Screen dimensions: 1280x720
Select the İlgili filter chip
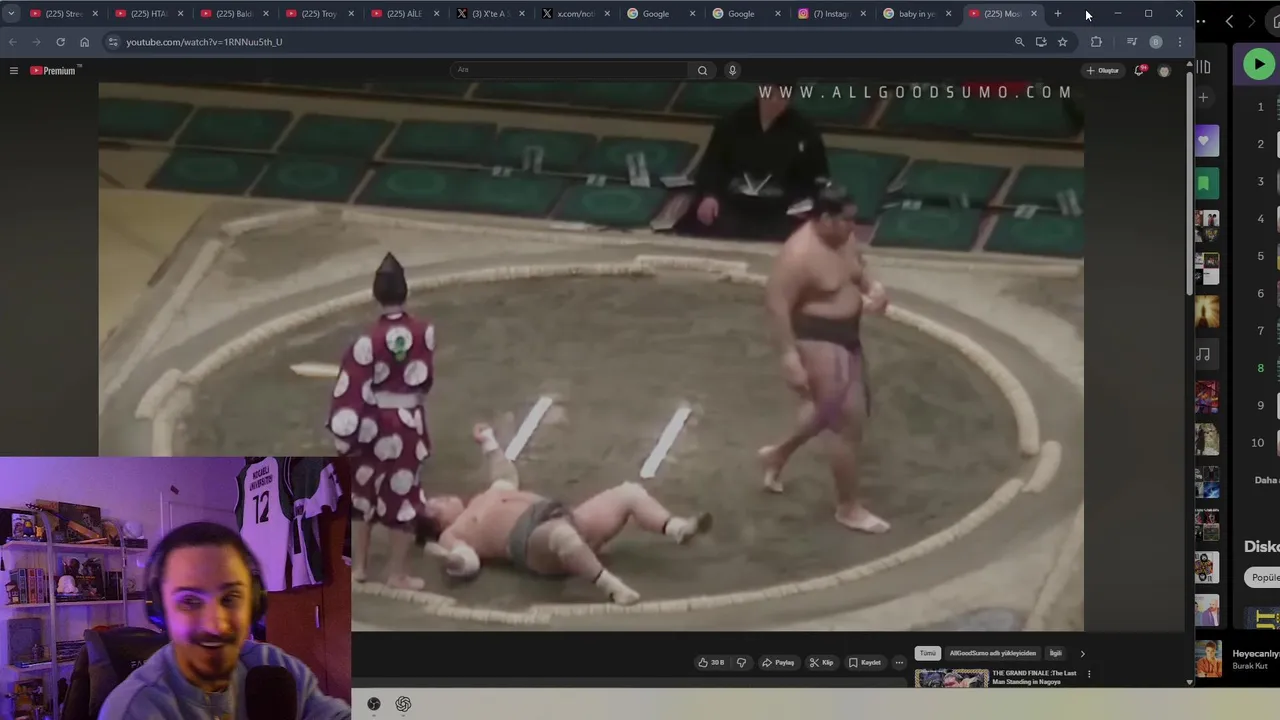[1055, 653]
